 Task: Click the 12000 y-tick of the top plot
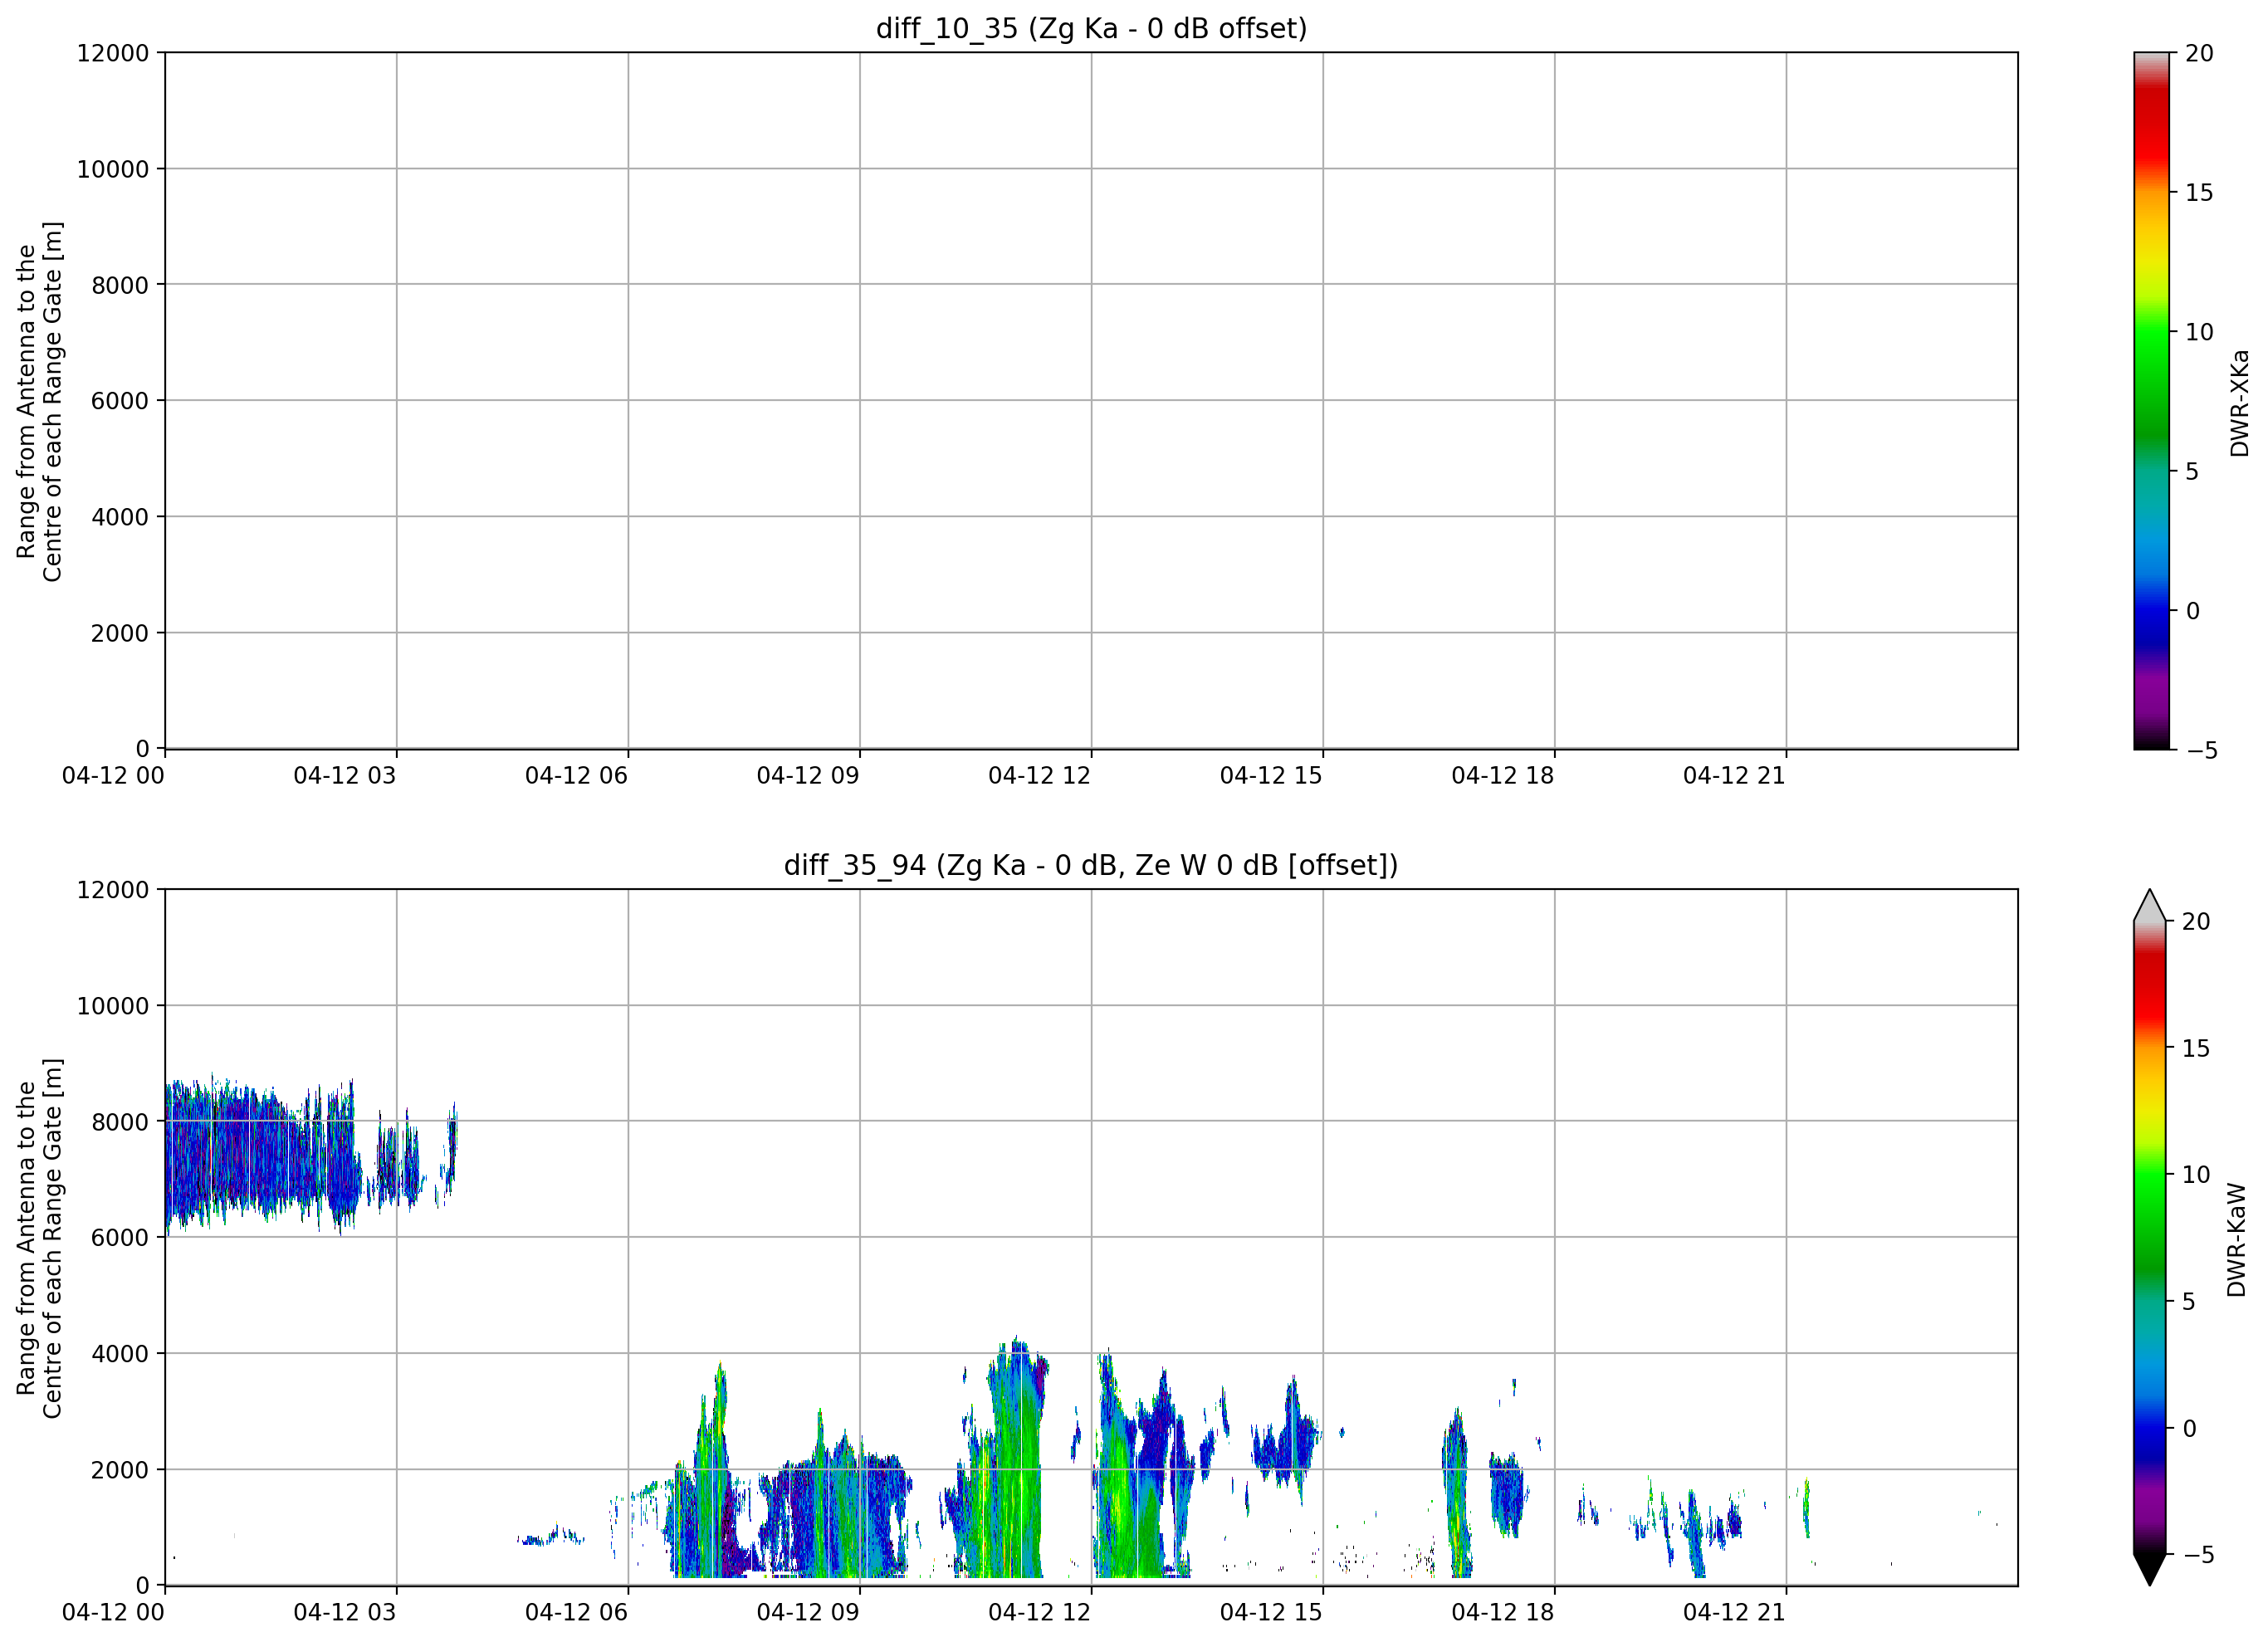[113, 53]
